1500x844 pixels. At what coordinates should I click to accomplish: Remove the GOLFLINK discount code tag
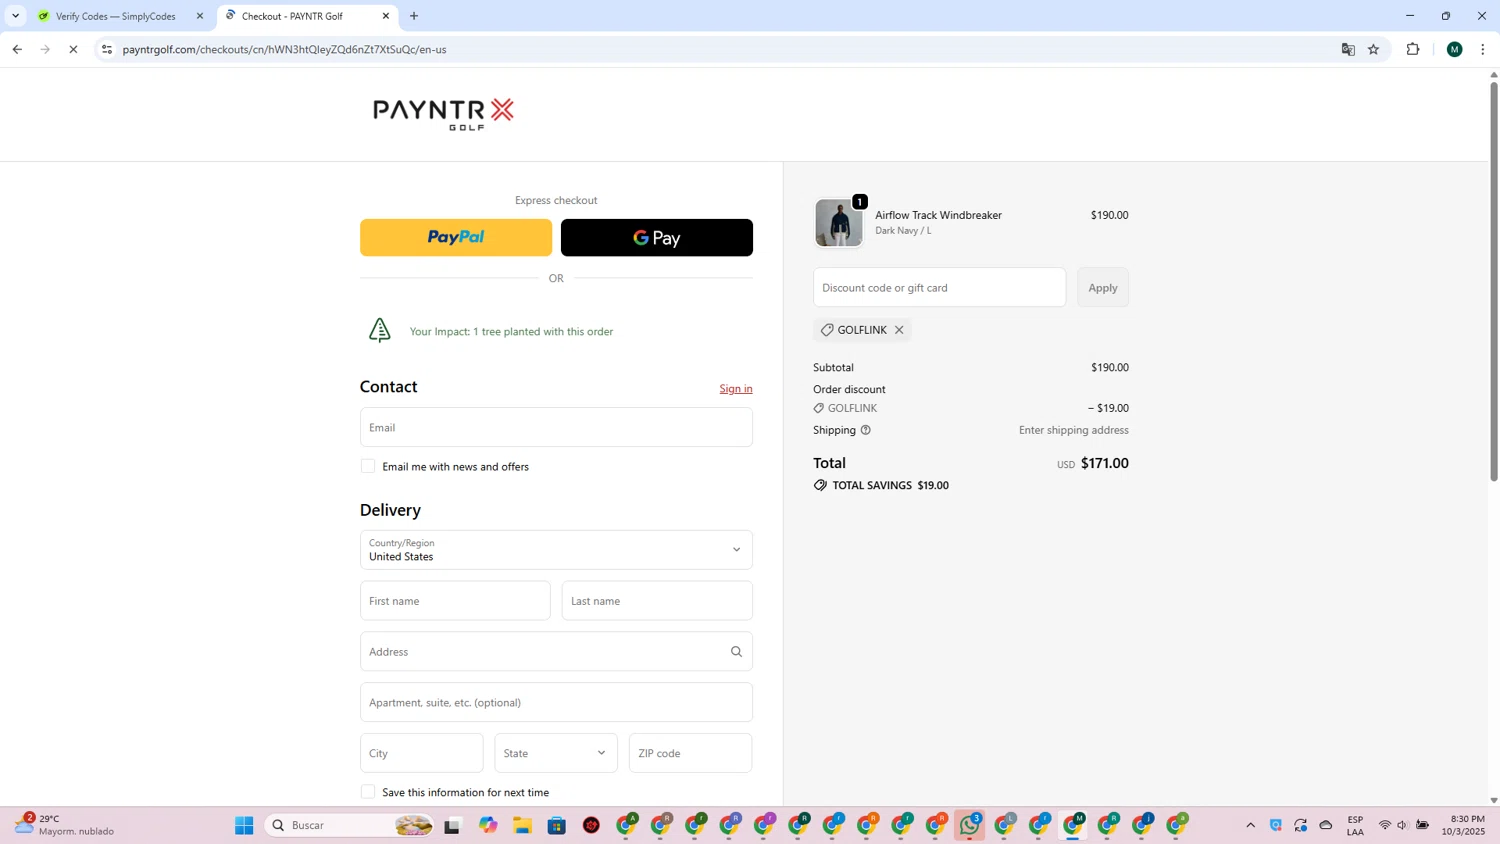[899, 330]
